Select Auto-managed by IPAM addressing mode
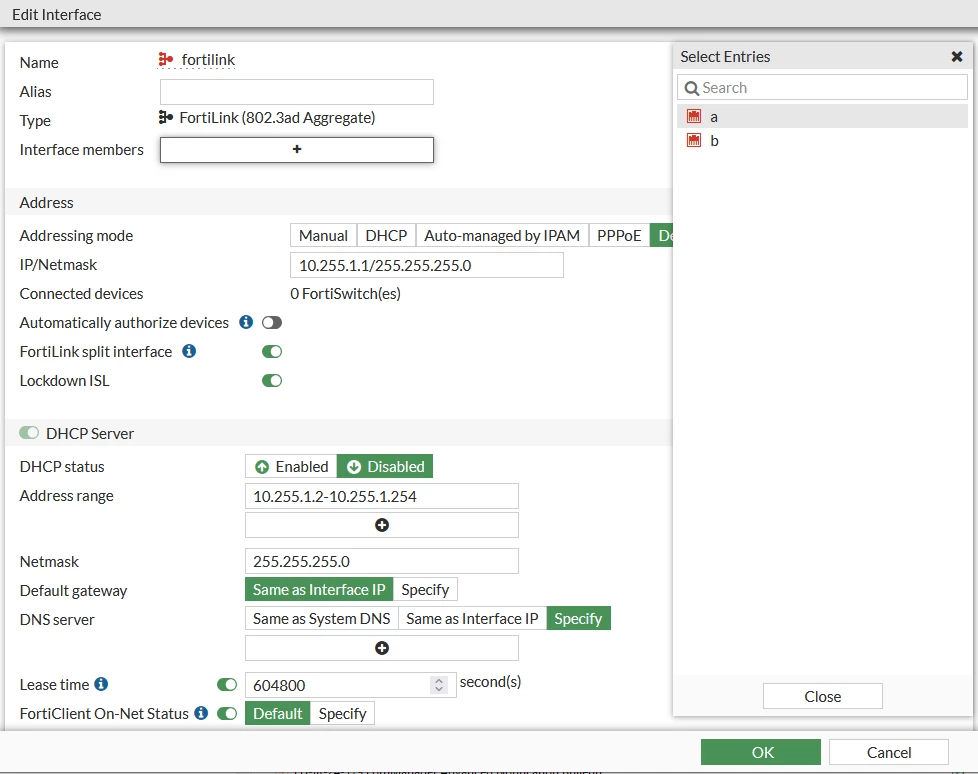 coord(502,236)
